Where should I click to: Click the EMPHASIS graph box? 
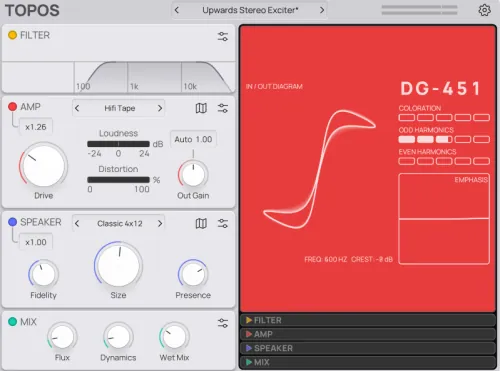[x=444, y=219]
